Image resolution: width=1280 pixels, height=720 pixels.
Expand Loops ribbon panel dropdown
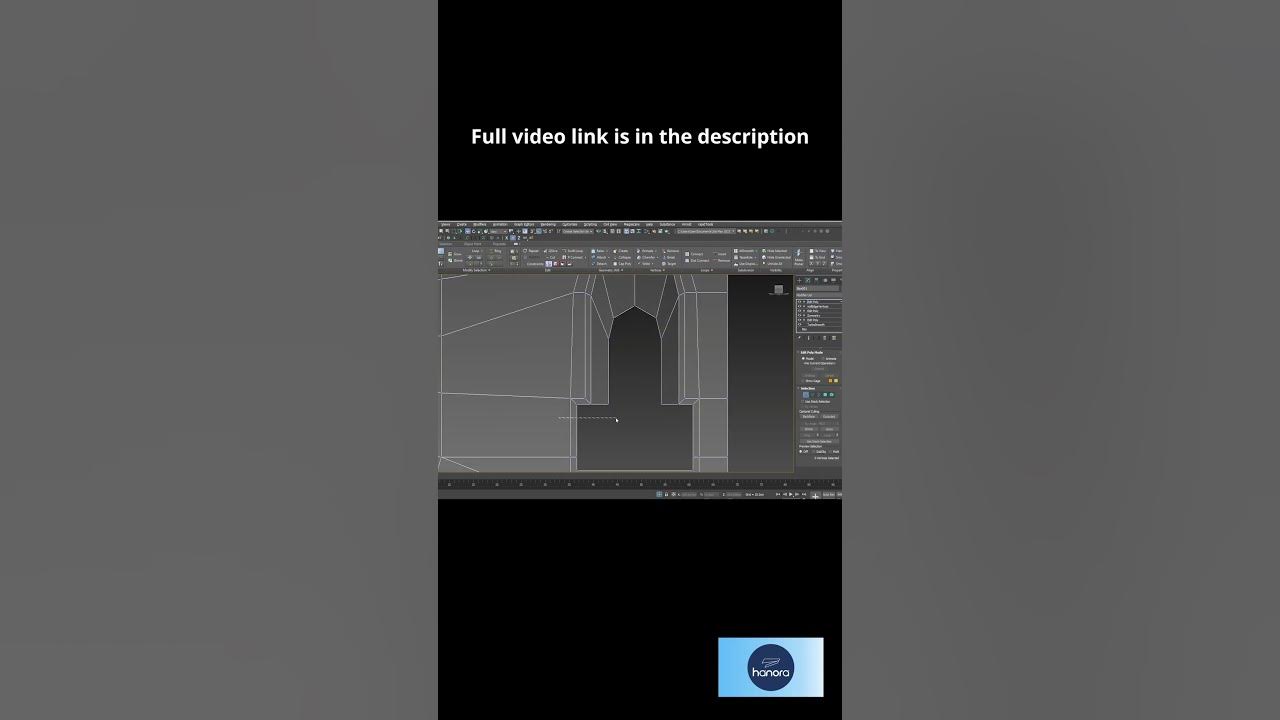706,270
